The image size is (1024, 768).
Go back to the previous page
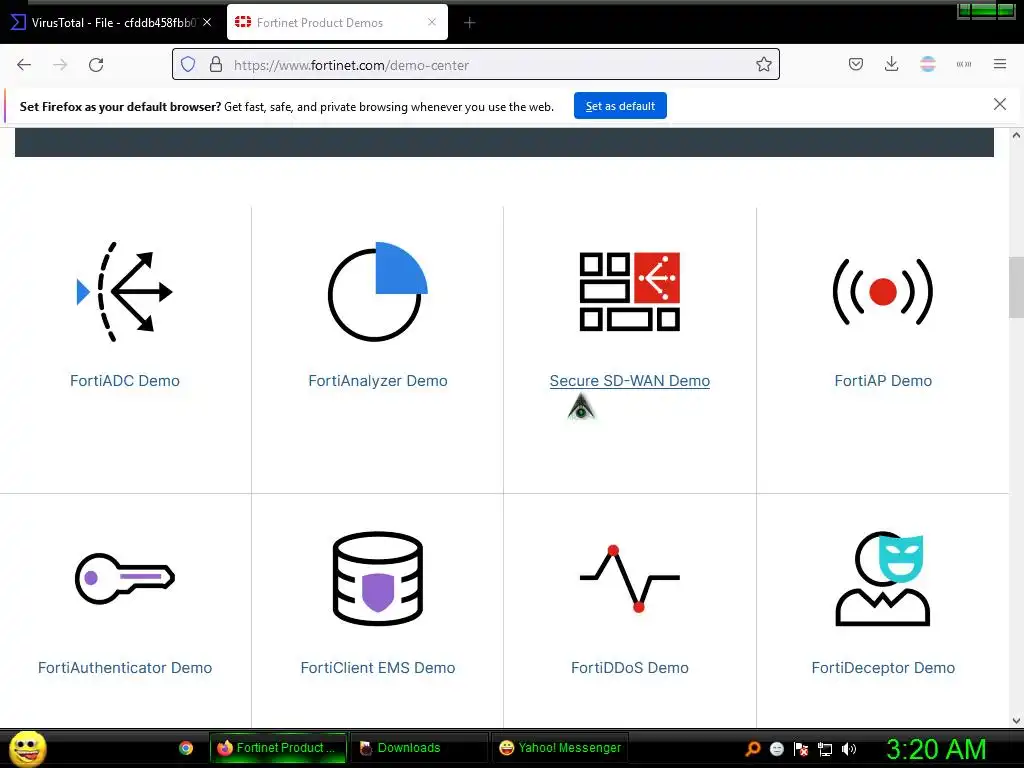click(x=24, y=65)
